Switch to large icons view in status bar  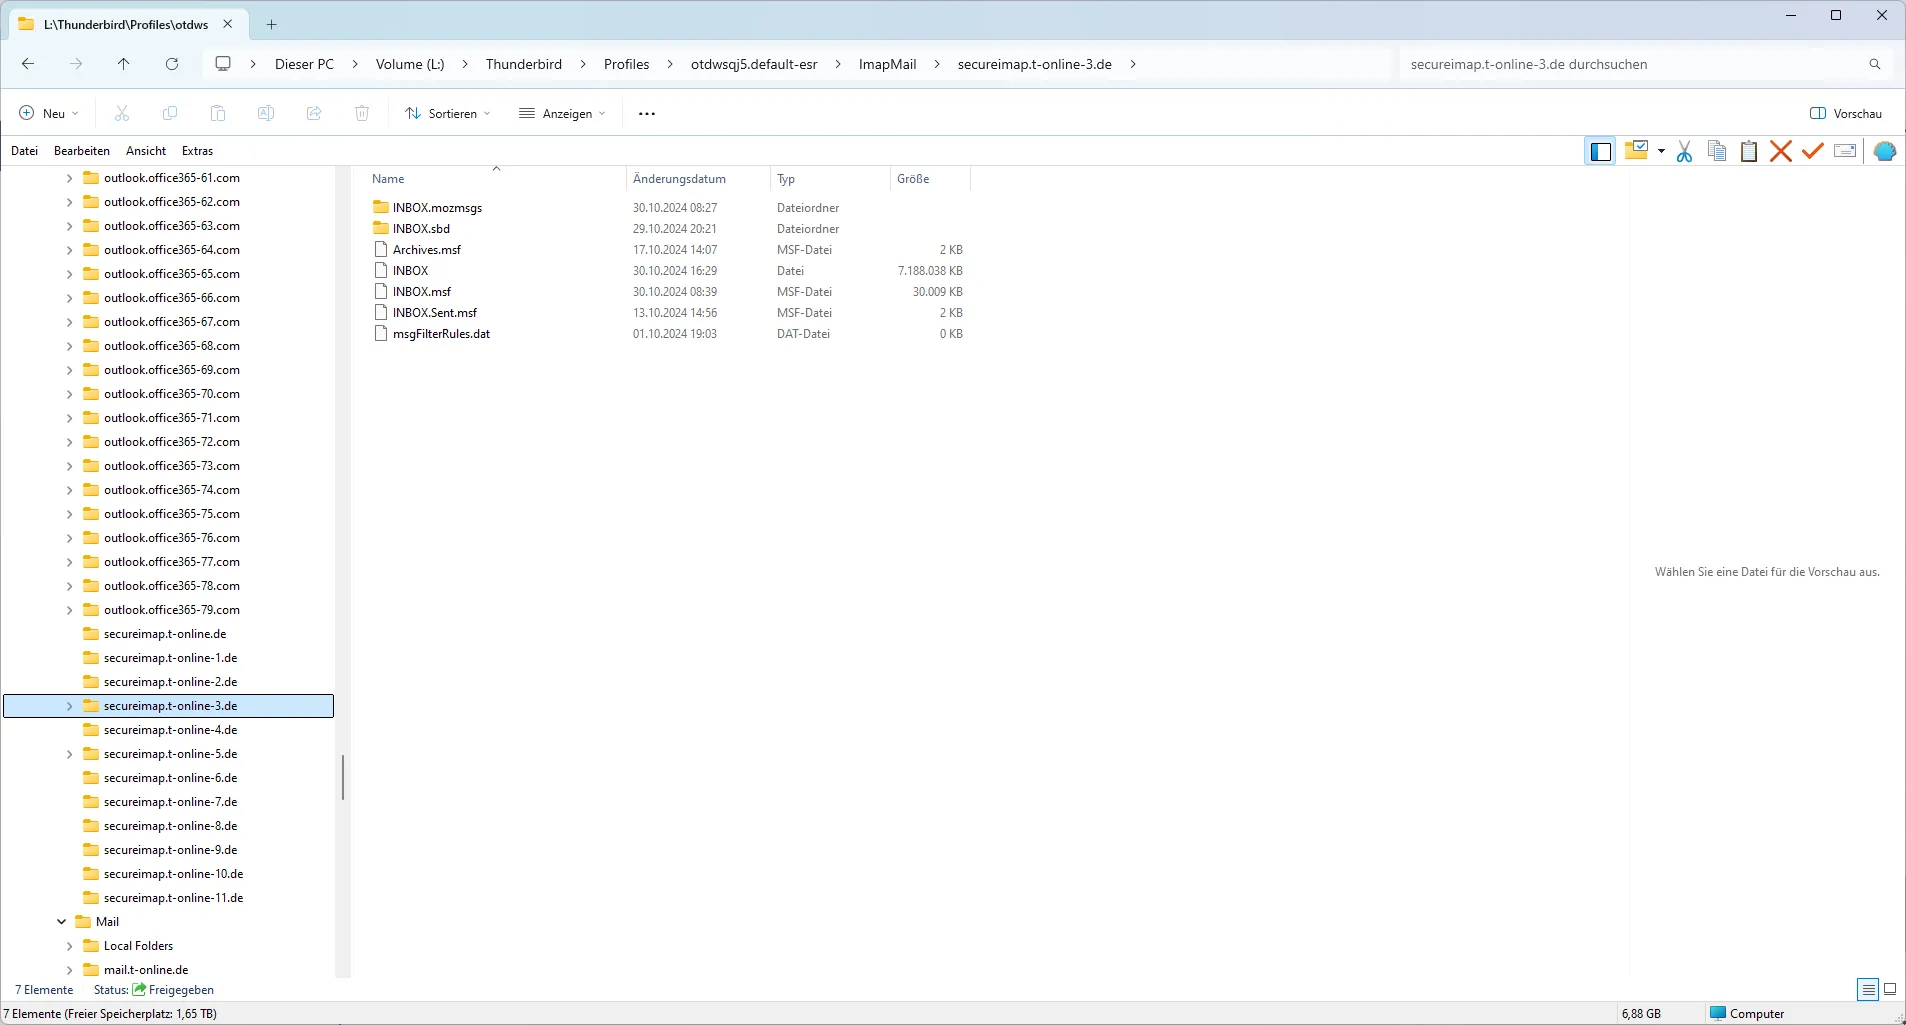coord(1890,989)
